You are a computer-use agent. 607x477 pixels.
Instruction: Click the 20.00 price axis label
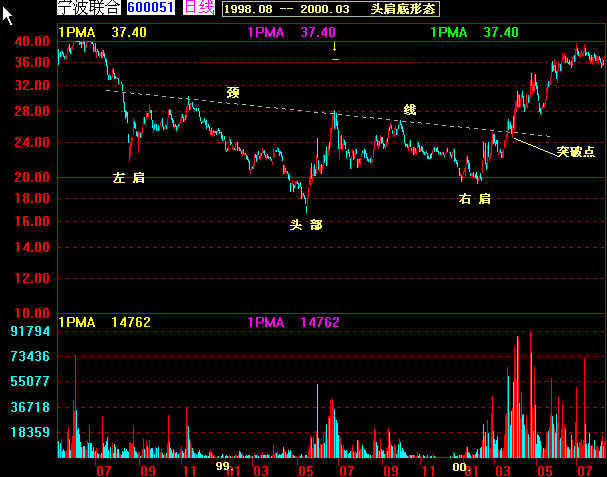[32, 177]
